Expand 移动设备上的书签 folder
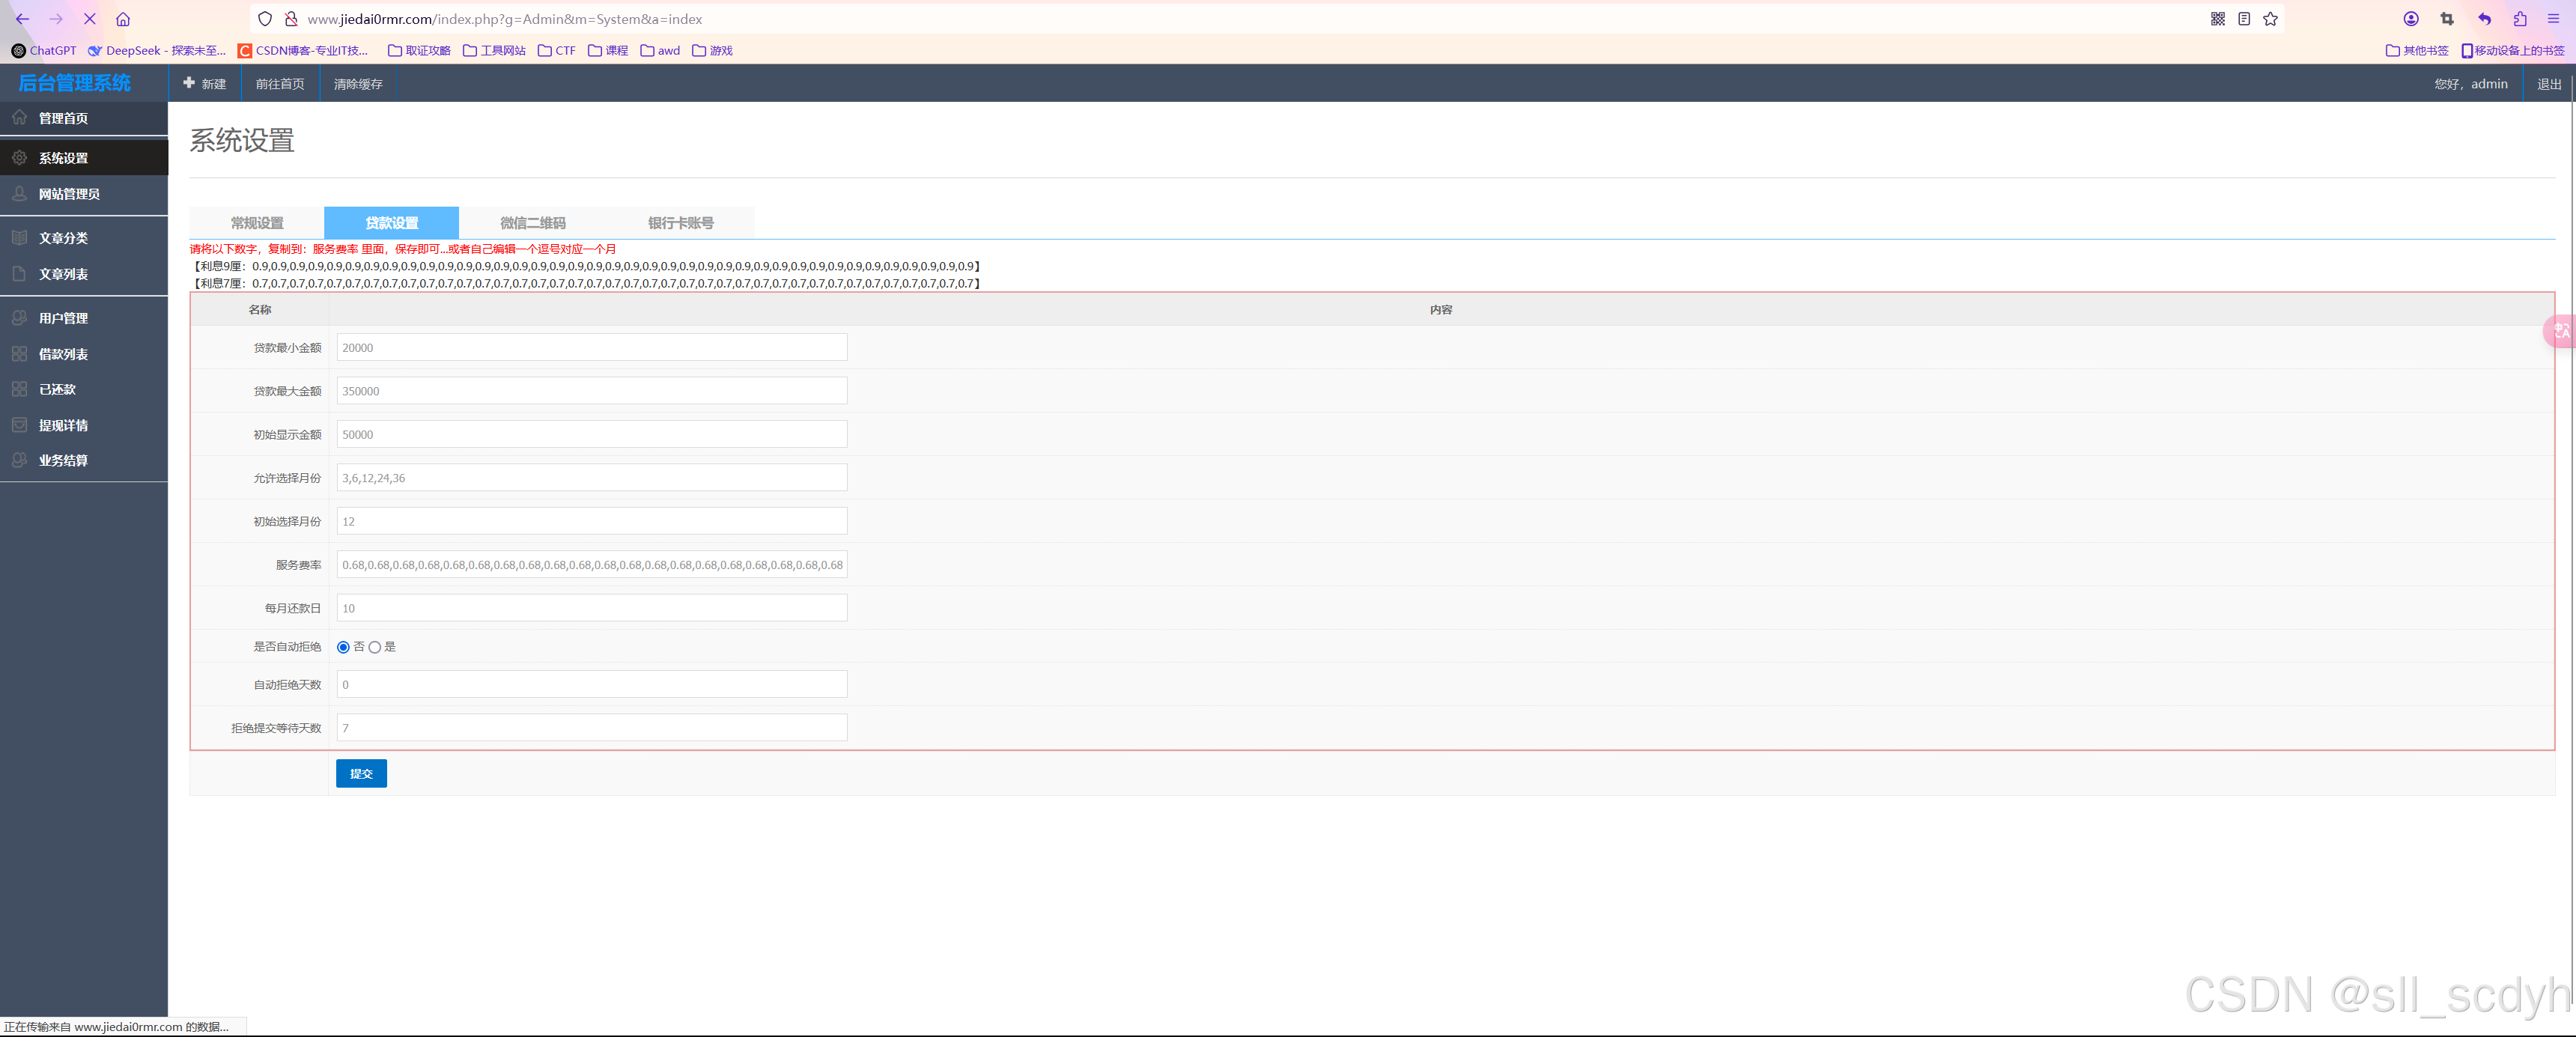This screenshot has width=2576, height=1037. [2513, 50]
